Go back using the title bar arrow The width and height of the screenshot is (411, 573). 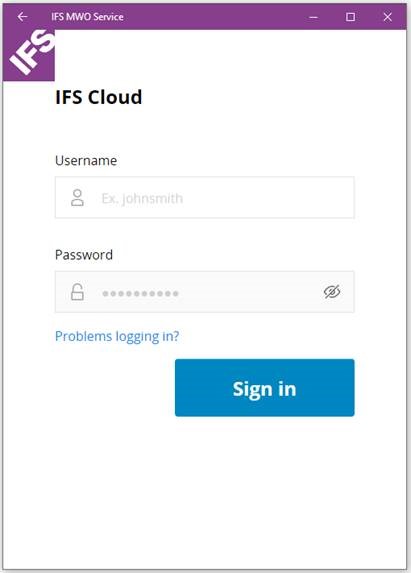[x=22, y=17]
